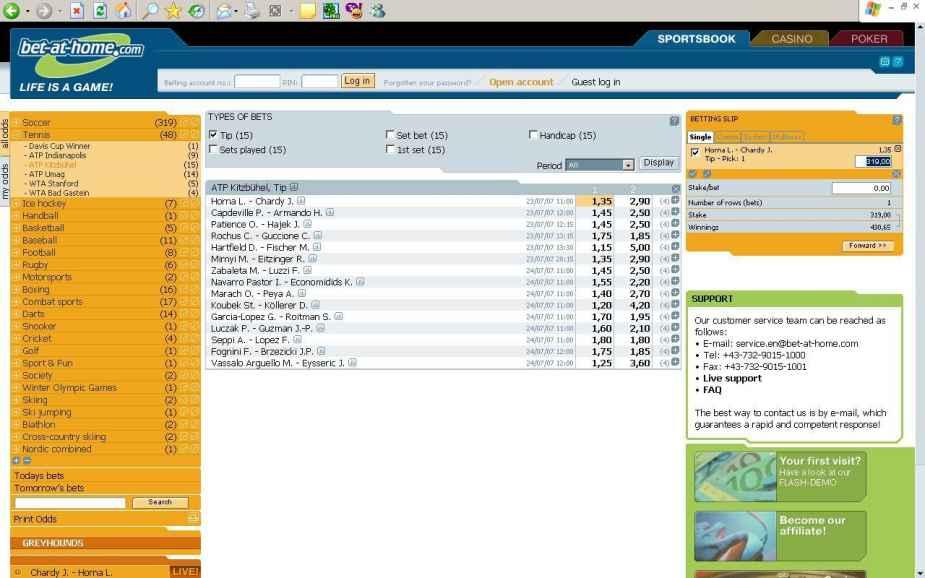Viewport: 925px width, 578px height.
Task: Check the Sets played (15) checkbox
Action: click(212, 150)
